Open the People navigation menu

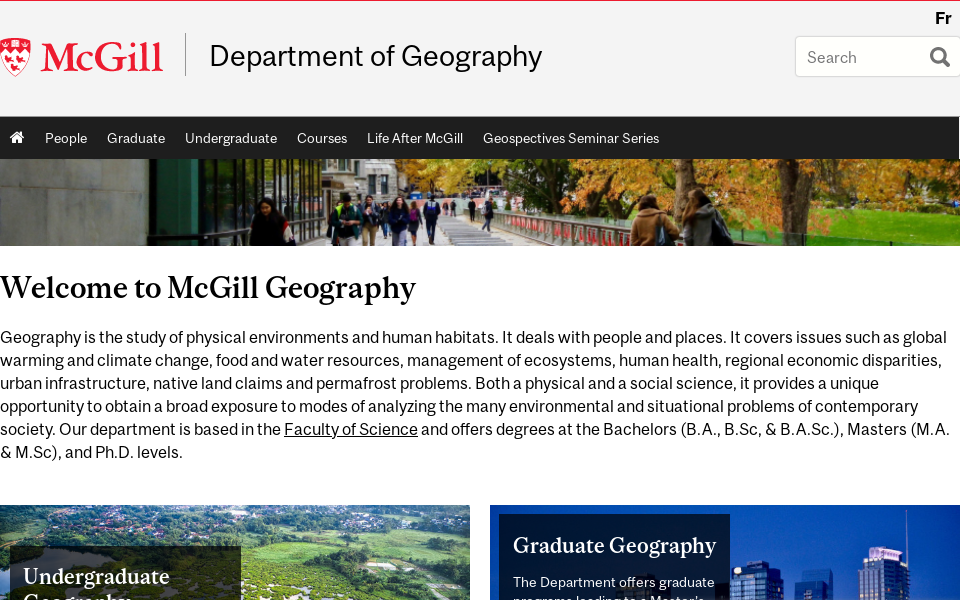[66, 138]
